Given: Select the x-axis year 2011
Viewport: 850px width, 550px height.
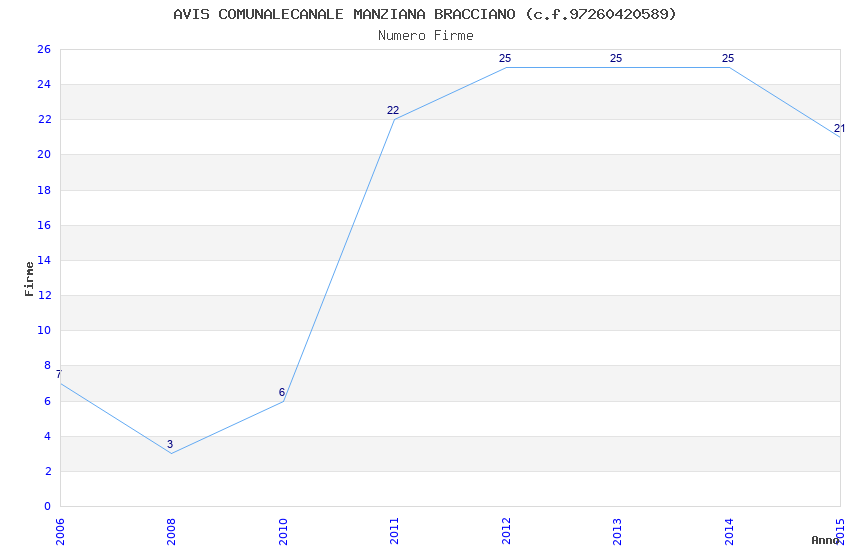Looking at the screenshot, I should pos(394,532).
